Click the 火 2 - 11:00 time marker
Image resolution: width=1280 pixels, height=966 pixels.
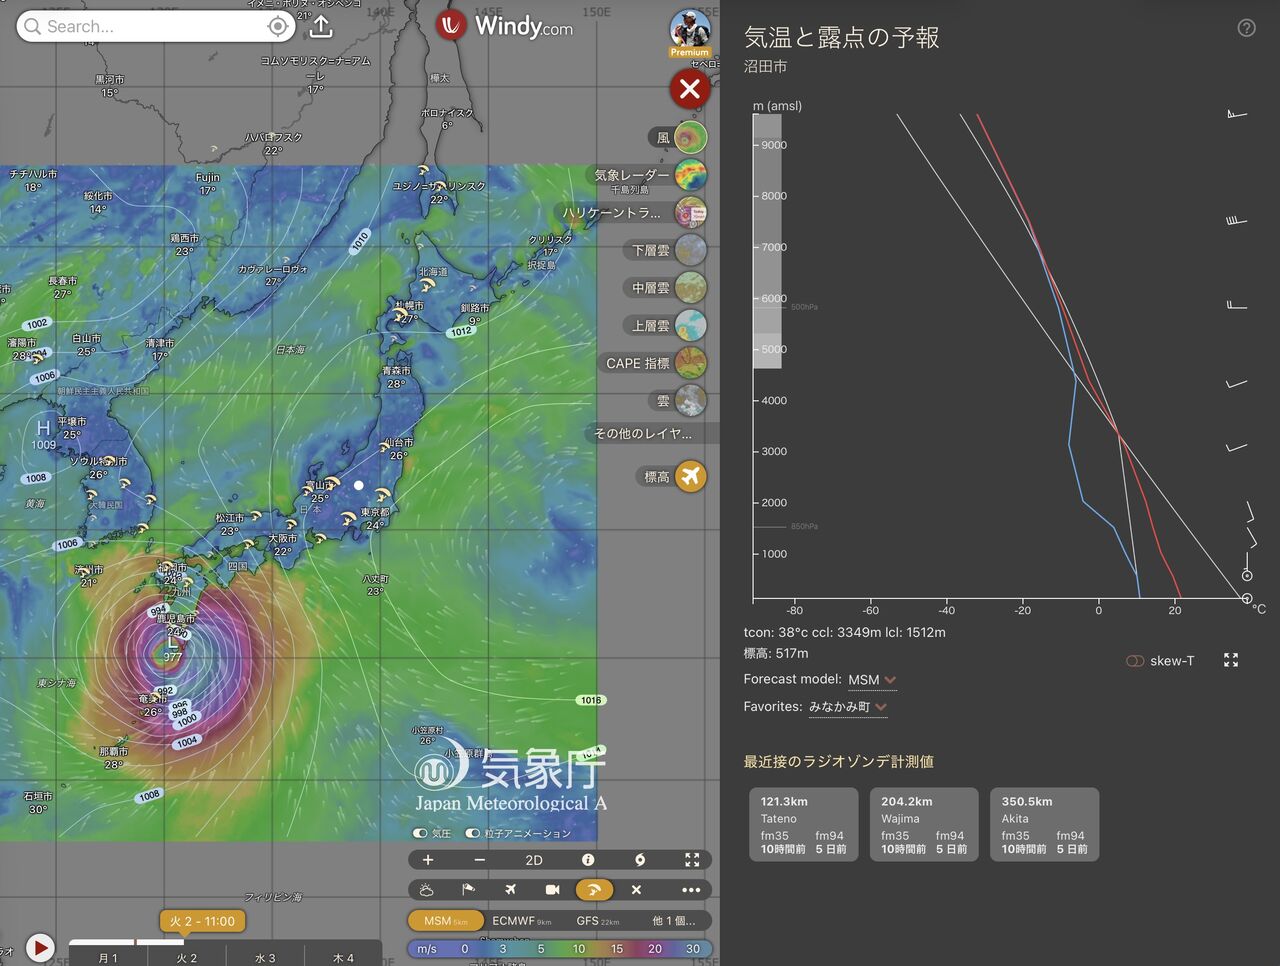(202, 921)
